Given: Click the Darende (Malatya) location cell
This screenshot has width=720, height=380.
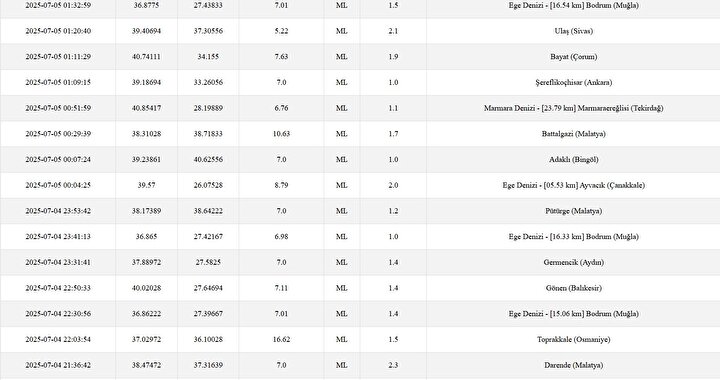Looking at the screenshot, I should (x=573, y=365).
